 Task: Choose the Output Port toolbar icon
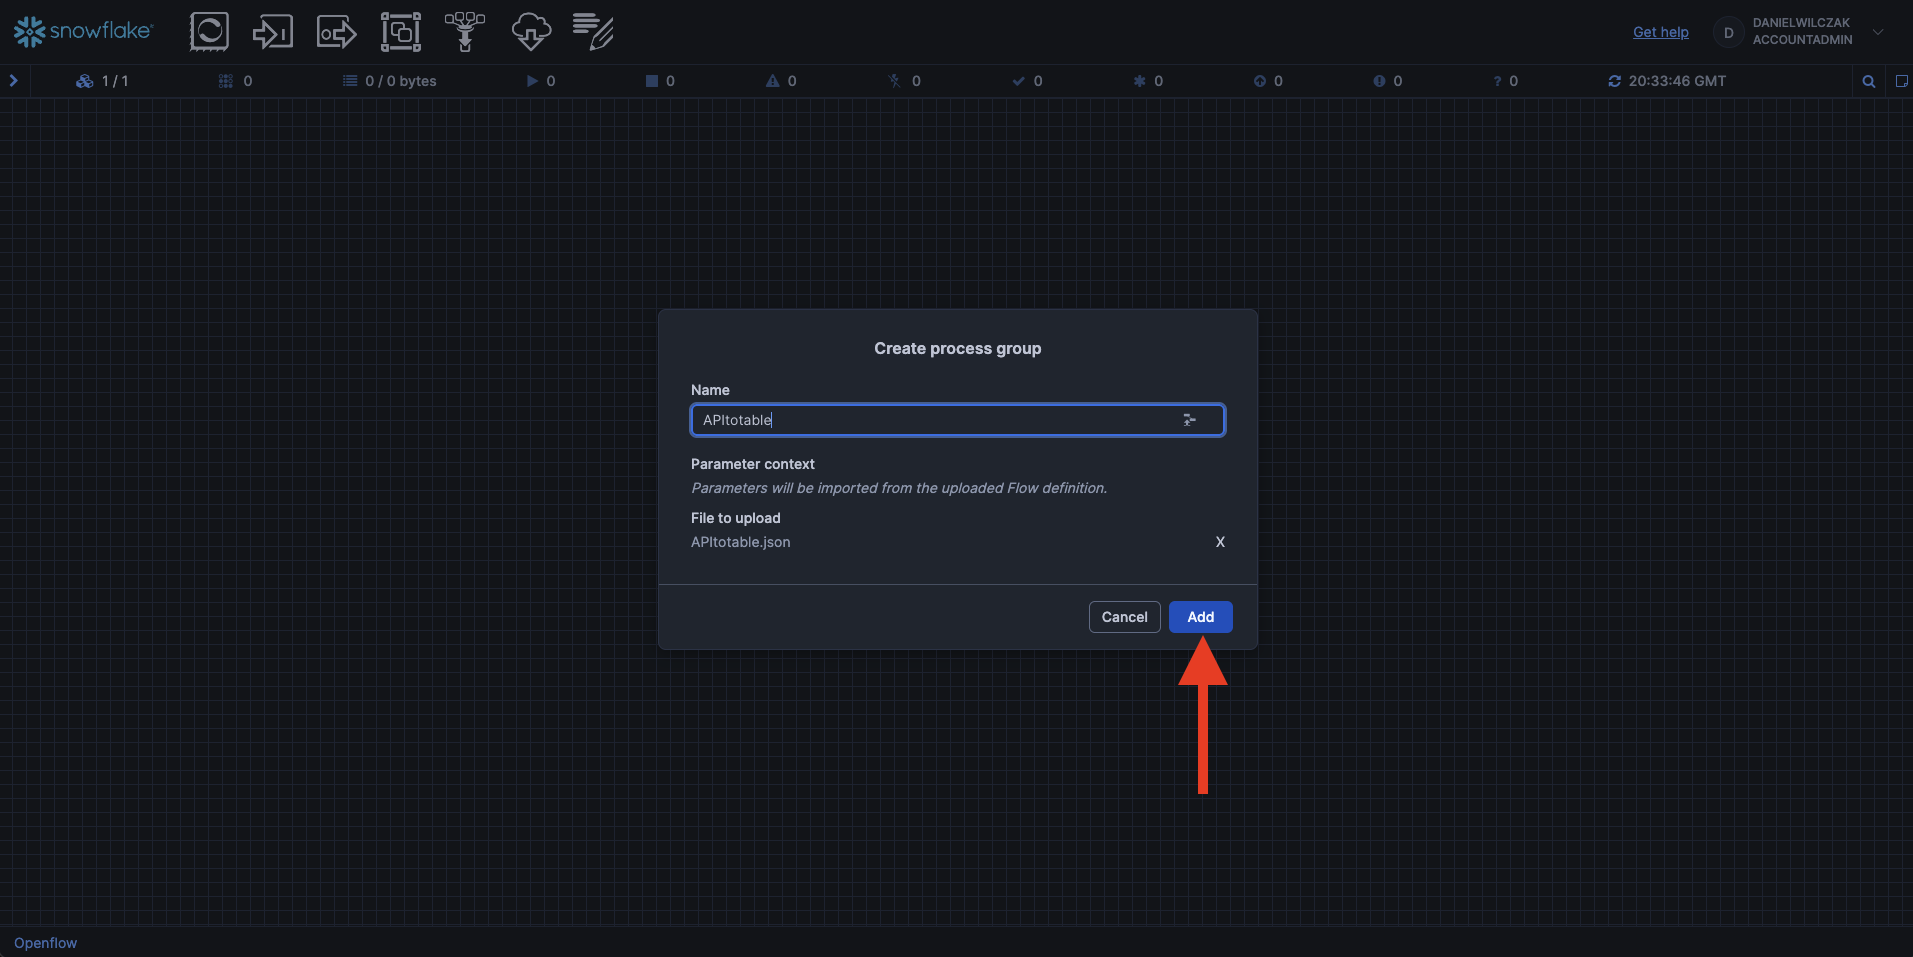[x=336, y=32]
